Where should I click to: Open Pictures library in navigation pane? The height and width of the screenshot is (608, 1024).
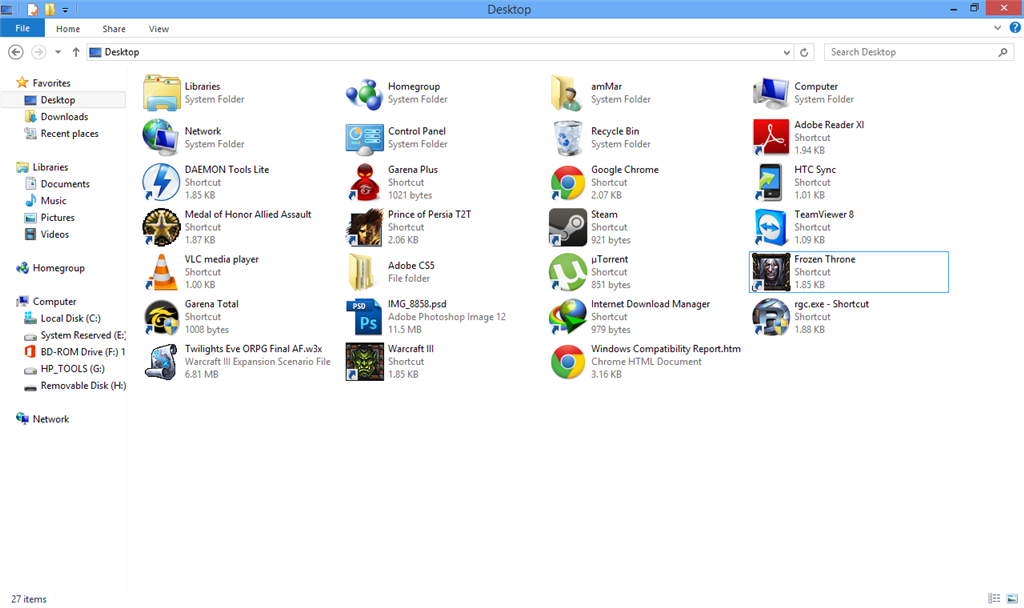click(x=57, y=218)
